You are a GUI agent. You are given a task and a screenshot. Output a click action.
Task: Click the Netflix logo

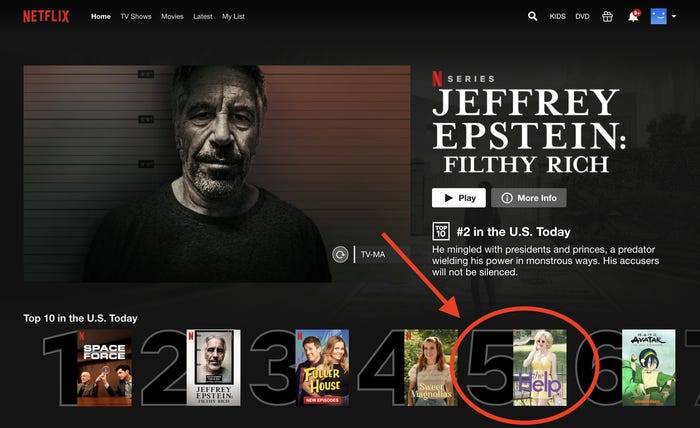click(46, 17)
